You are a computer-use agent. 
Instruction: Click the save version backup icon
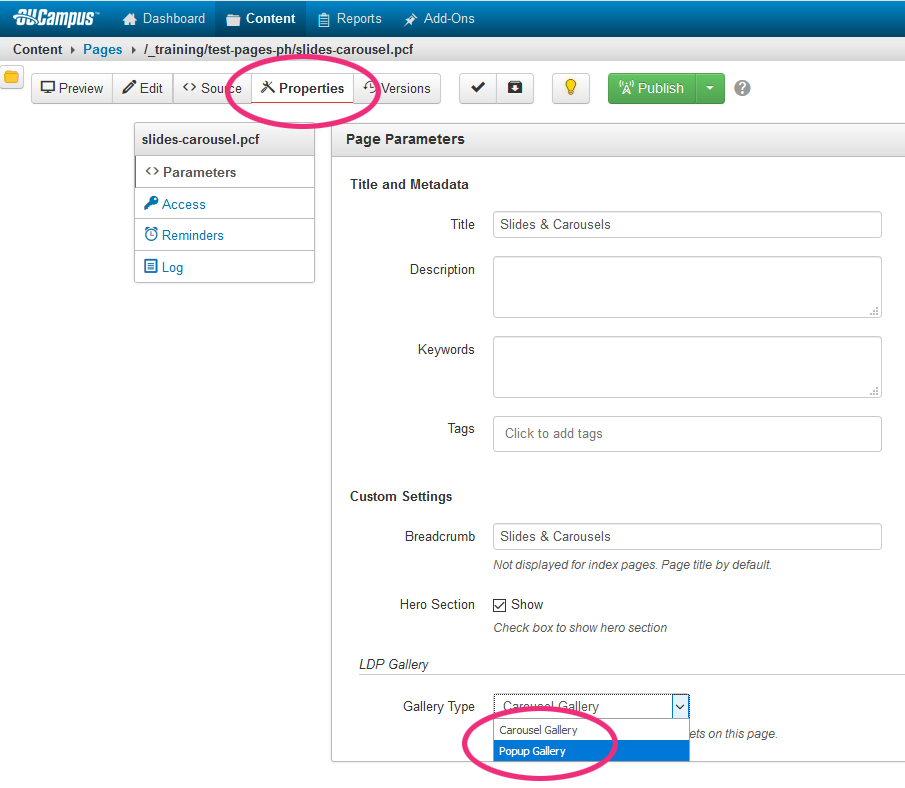[515, 88]
